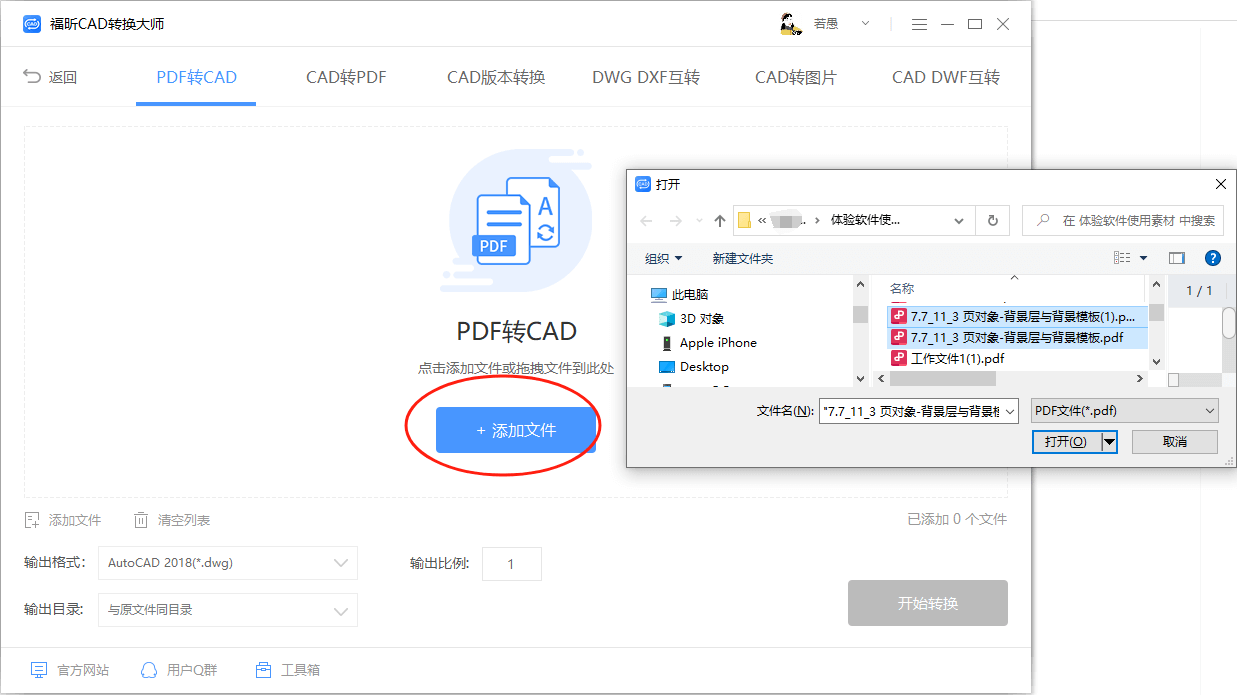Go back with the 返回 button
Screen dimensions: 1237x695
50,77
